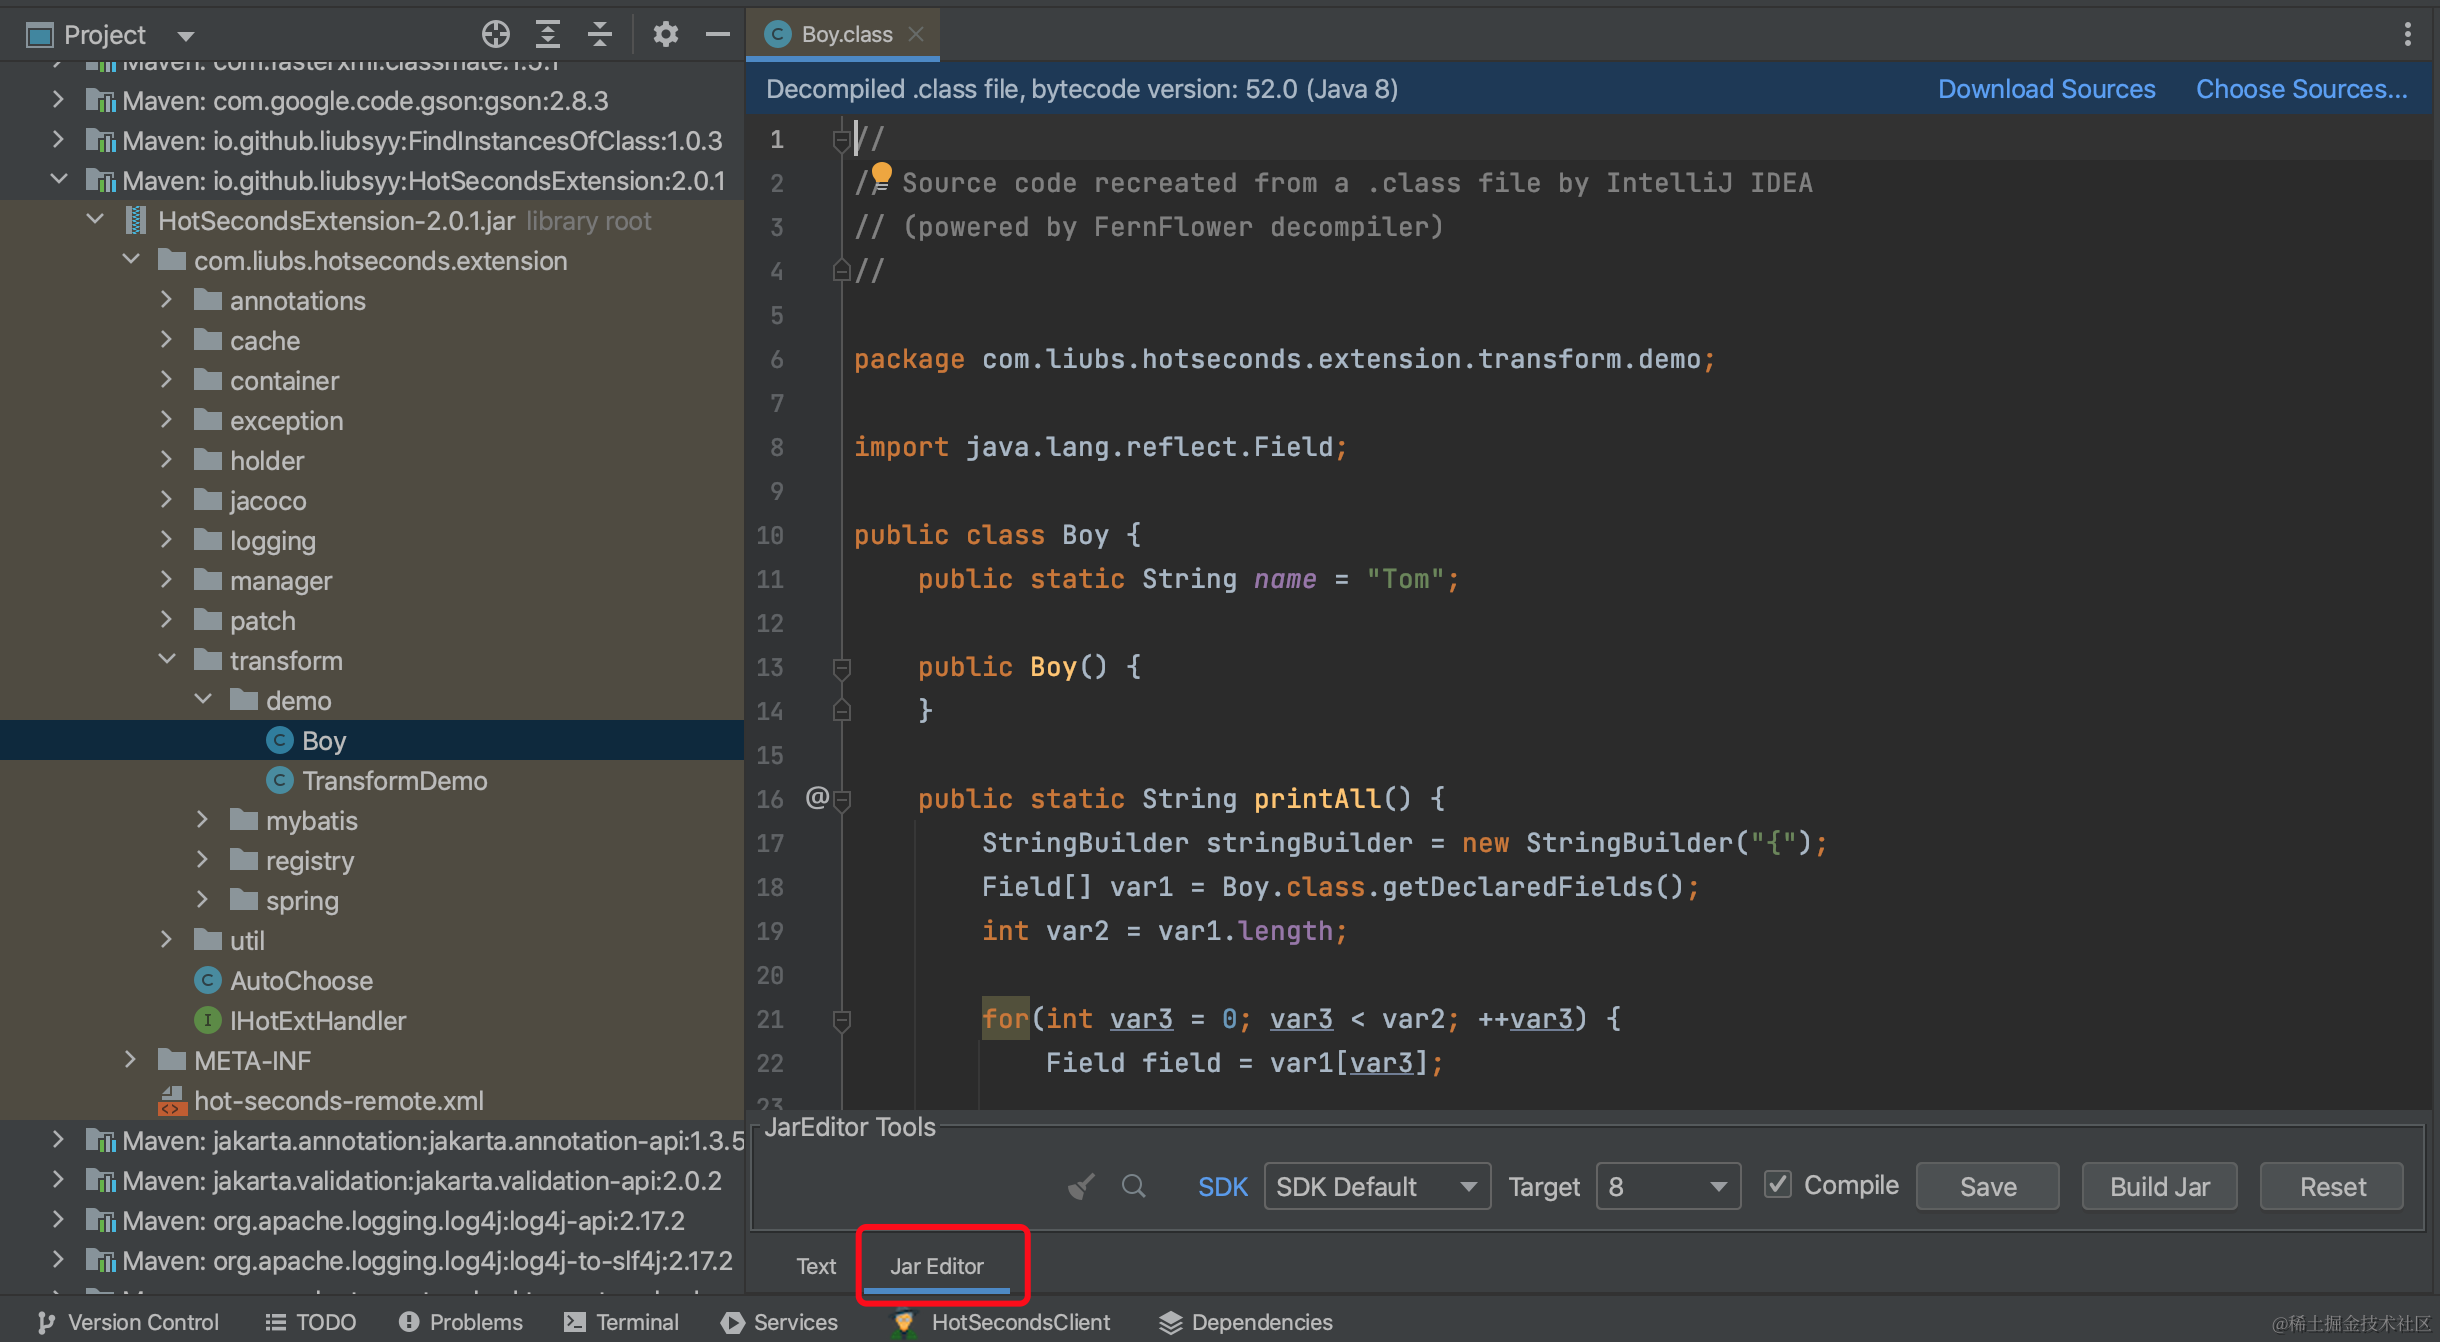Open the Terminal tool window
The image size is (2440, 1342).
click(621, 1322)
